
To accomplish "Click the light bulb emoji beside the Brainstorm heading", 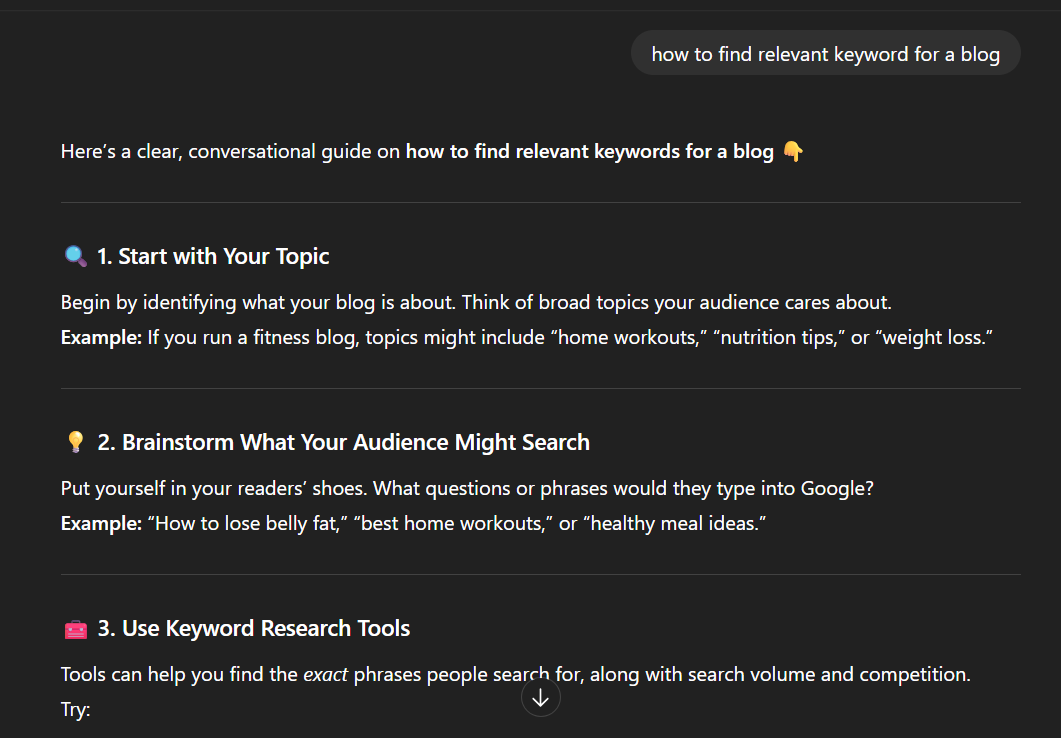I will [75, 443].
